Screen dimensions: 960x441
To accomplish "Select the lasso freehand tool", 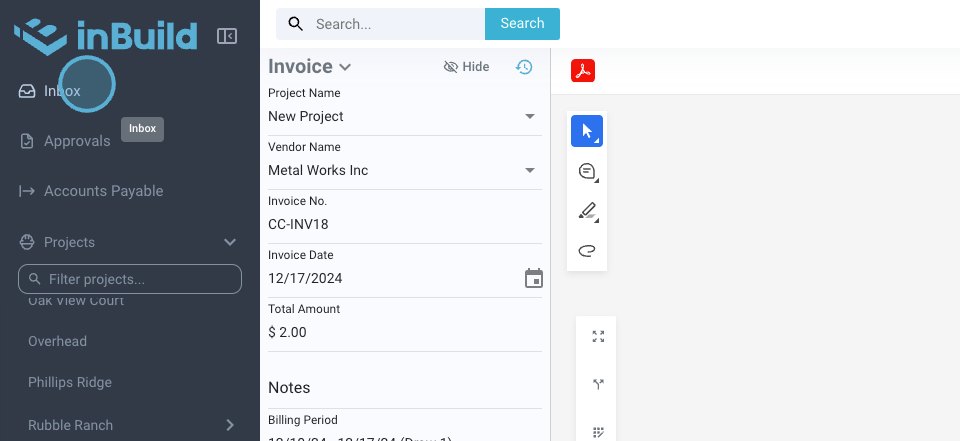I will pos(587,251).
